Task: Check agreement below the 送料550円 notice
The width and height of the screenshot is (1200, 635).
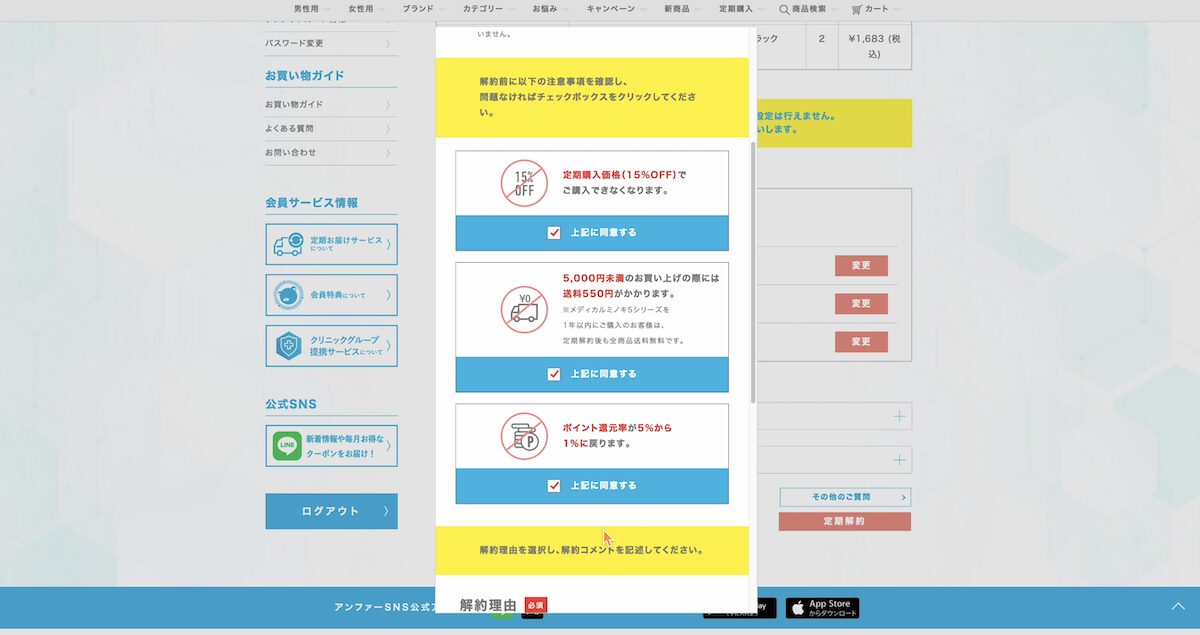Action: (553, 374)
